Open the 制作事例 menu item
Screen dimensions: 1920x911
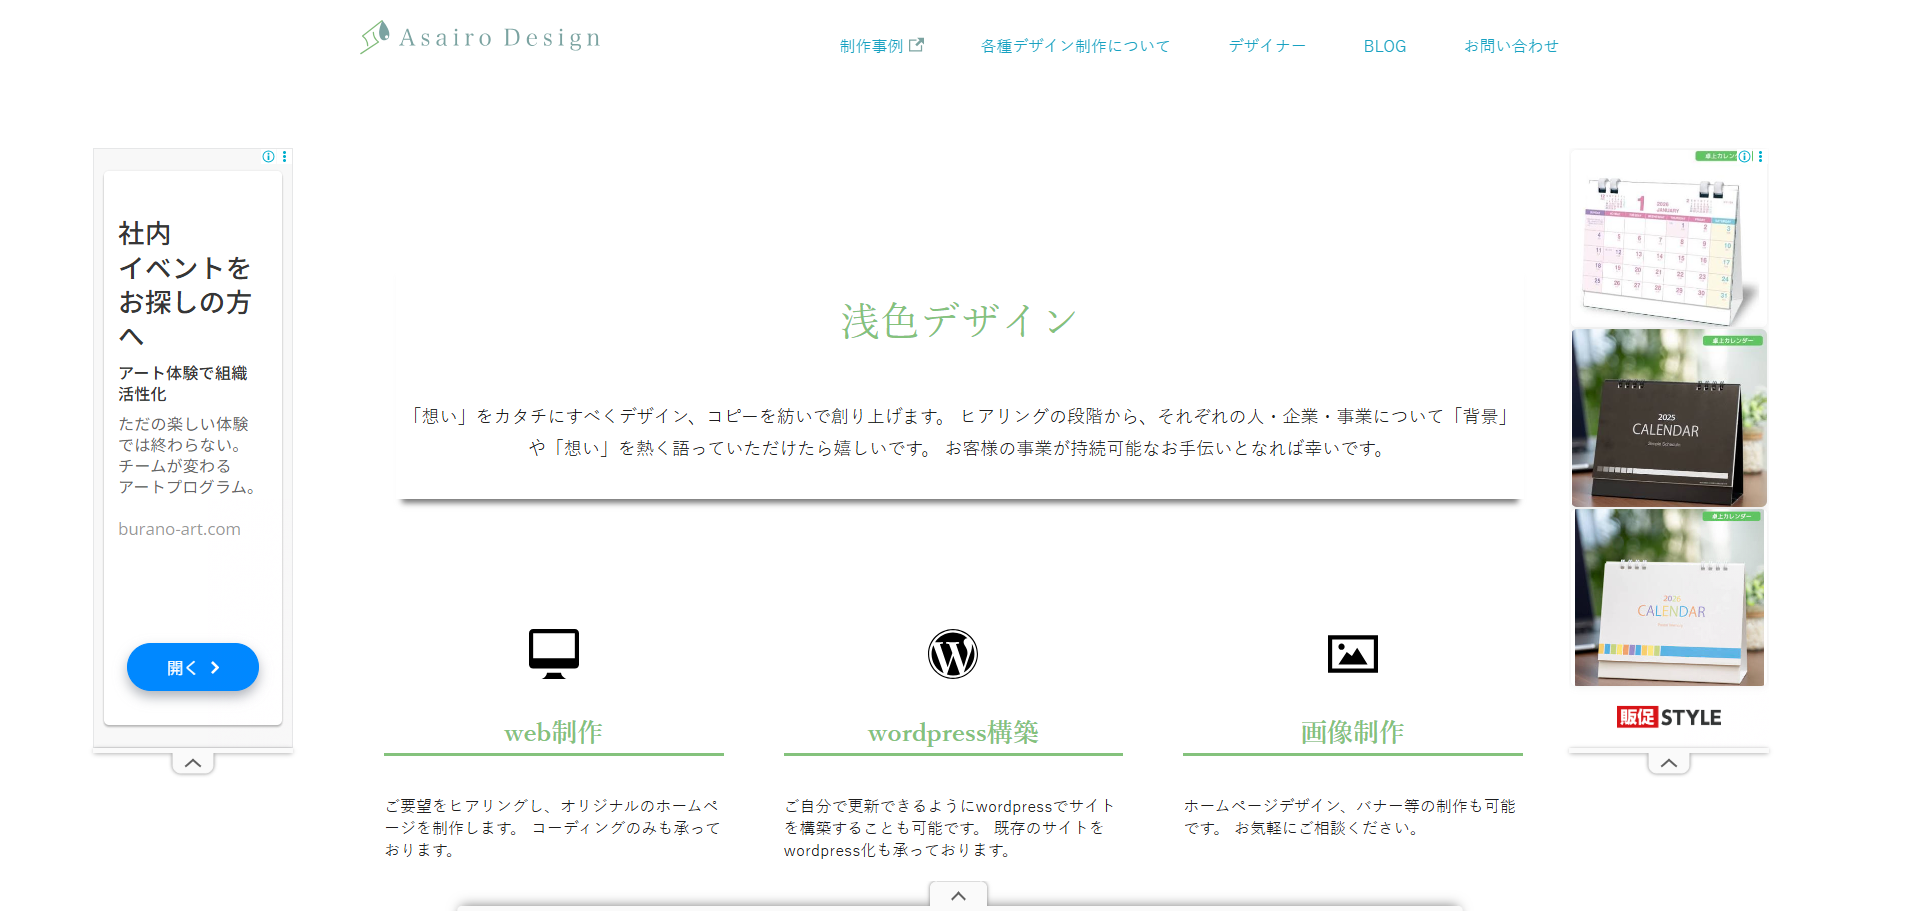coord(871,46)
